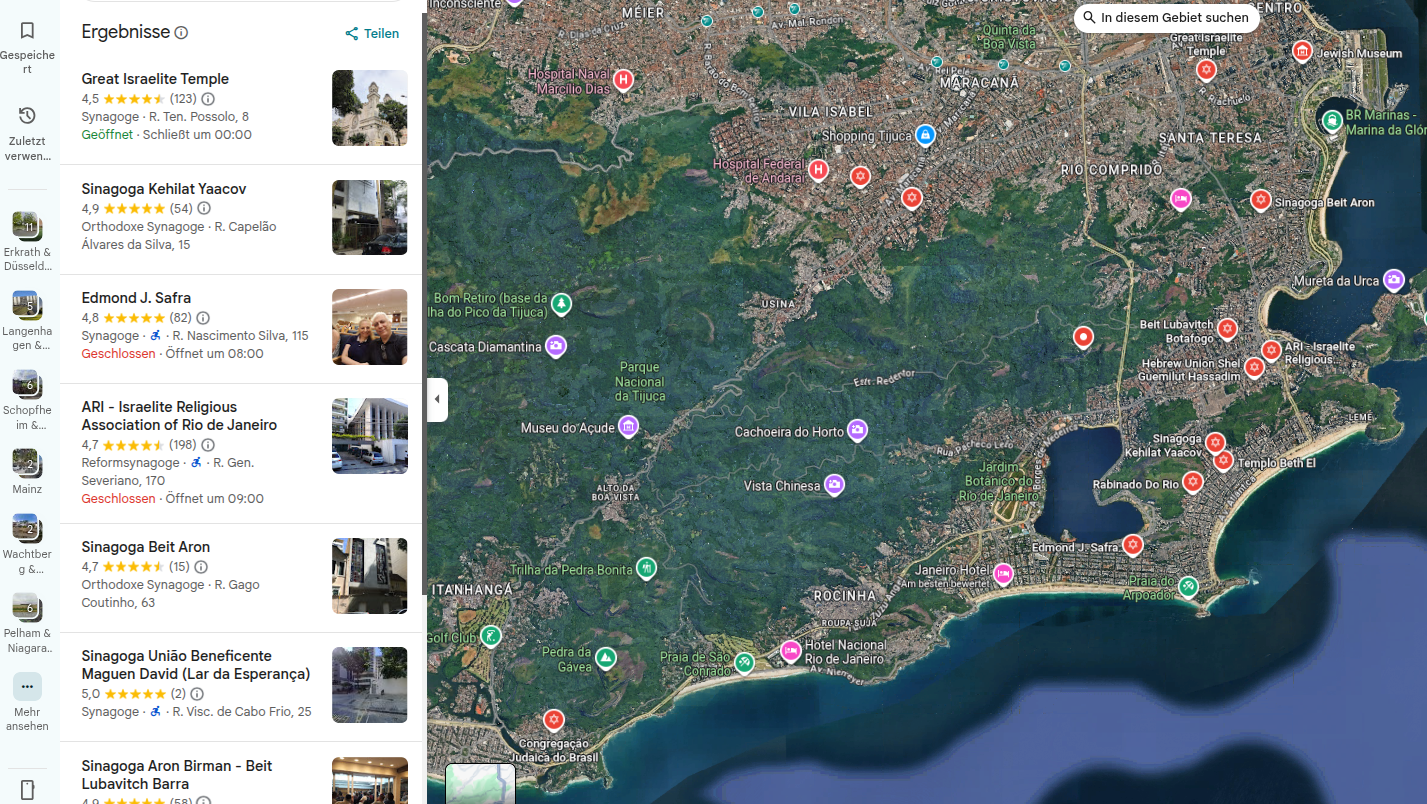The width and height of the screenshot is (1427, 804).
Task: Click the Pedra da Gávea peak marker
Action: [x=605, y=658]
